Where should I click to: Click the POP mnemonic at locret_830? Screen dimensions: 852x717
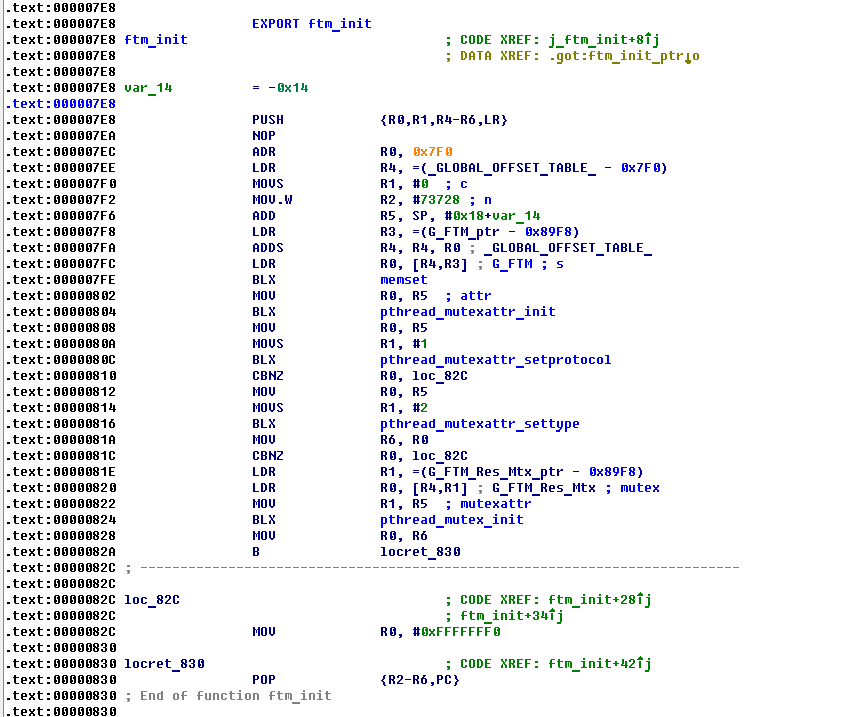pyautogui.click(x=264, y=680)
